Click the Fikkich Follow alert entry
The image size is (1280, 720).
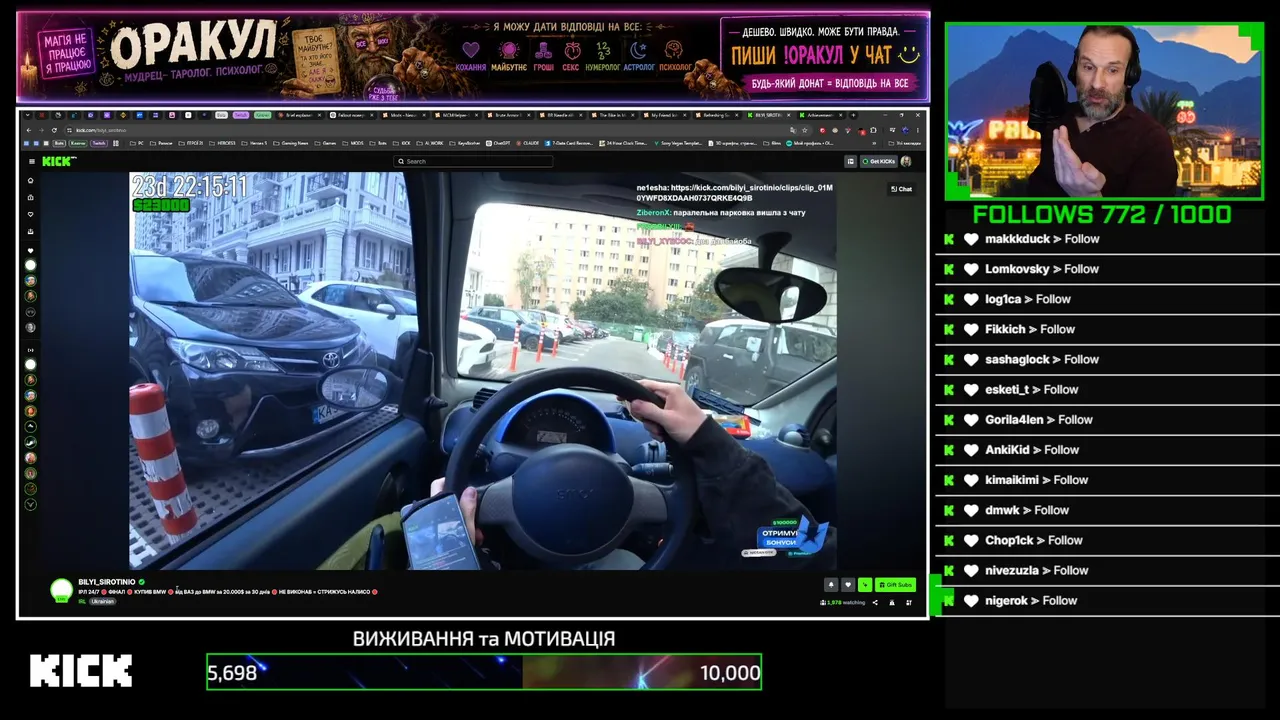pyautogui.click(x=1107, y=329)
